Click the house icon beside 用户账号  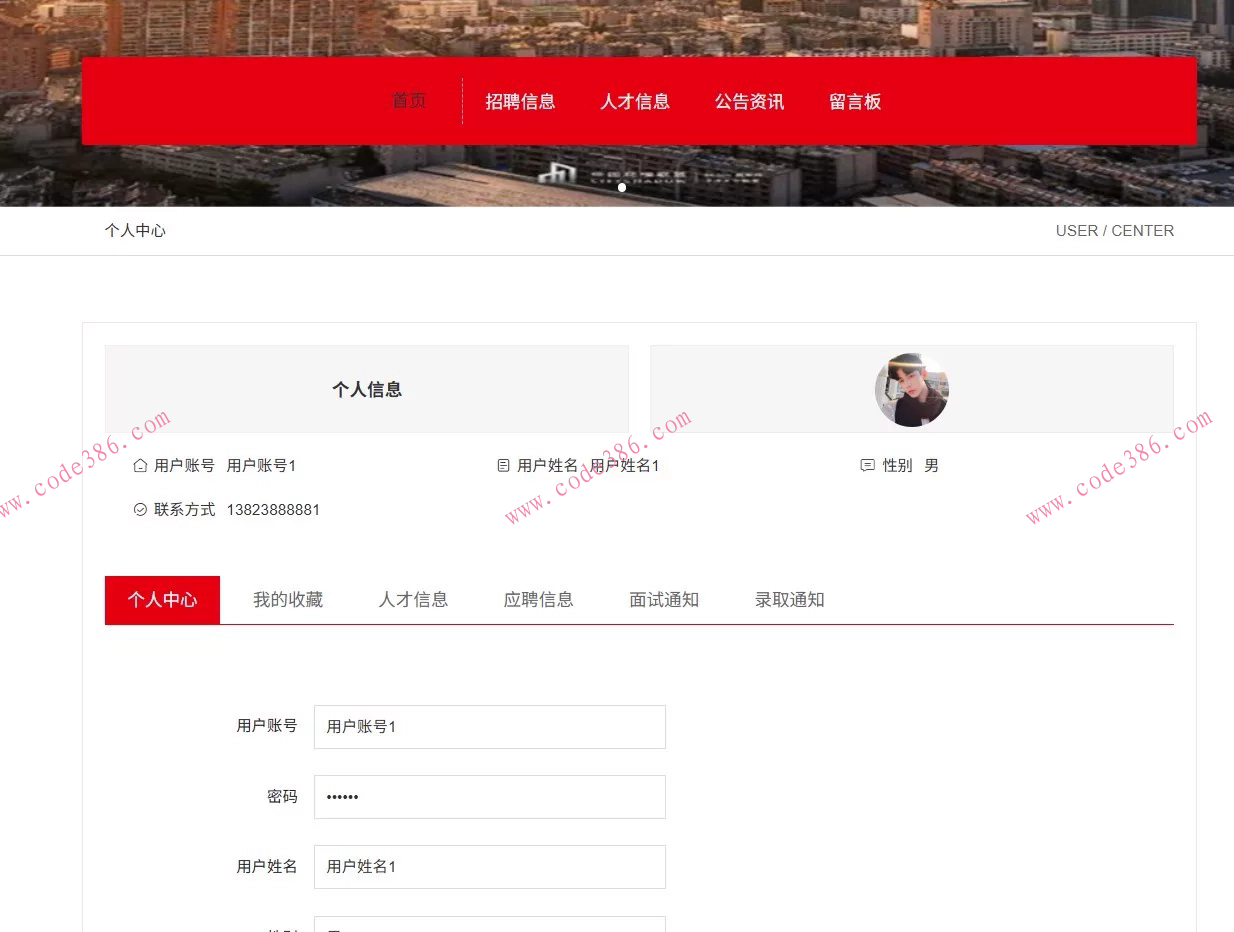click(139, 465)
